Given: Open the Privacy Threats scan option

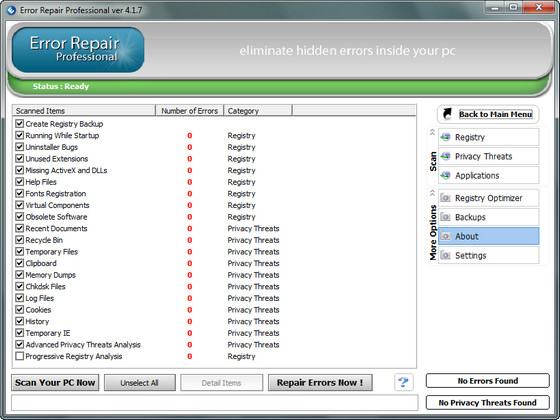Looking at the screenshot, I should pyautogui.click(x=489, y=156).
